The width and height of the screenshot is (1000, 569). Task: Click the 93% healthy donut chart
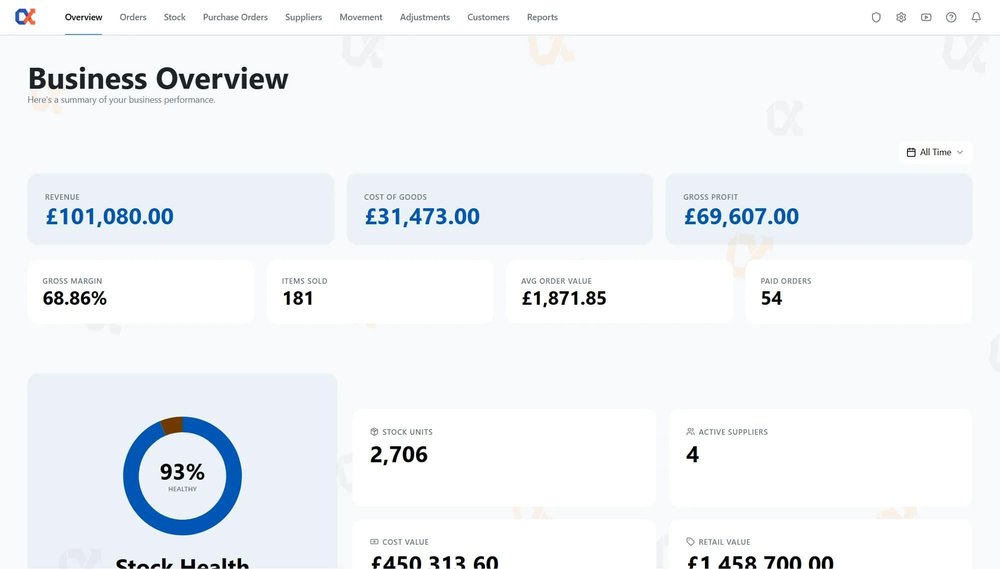click(182, 476)
